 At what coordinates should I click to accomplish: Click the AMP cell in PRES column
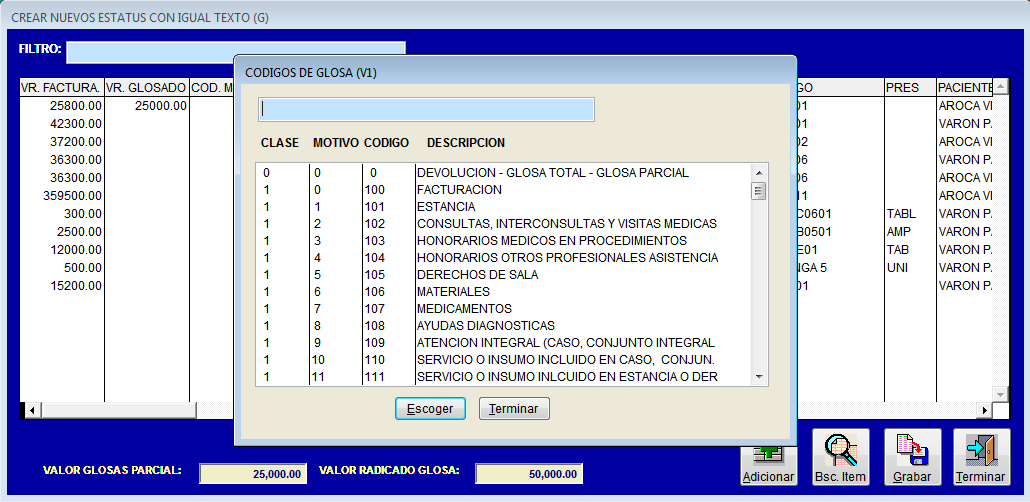click(x=910, y=231)
